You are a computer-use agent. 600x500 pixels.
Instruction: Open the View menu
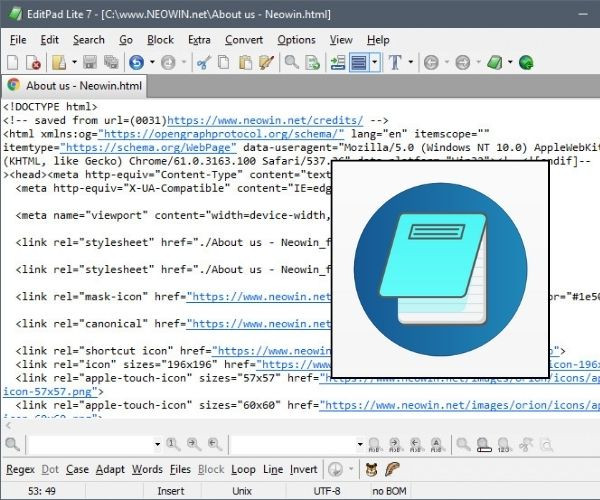[x=341, y=40]
